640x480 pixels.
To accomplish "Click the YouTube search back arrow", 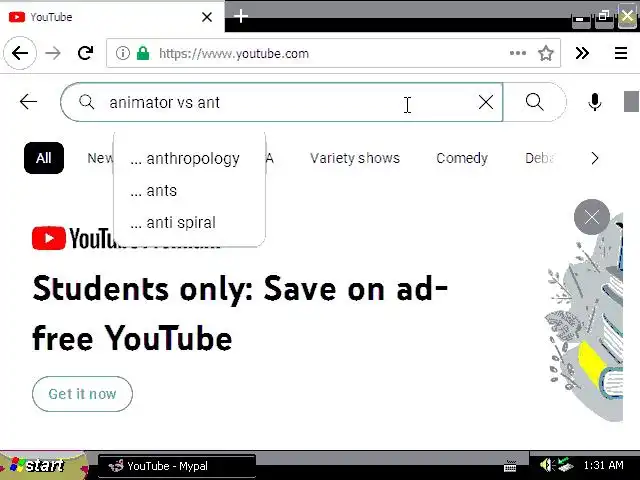I will (29, 102).
